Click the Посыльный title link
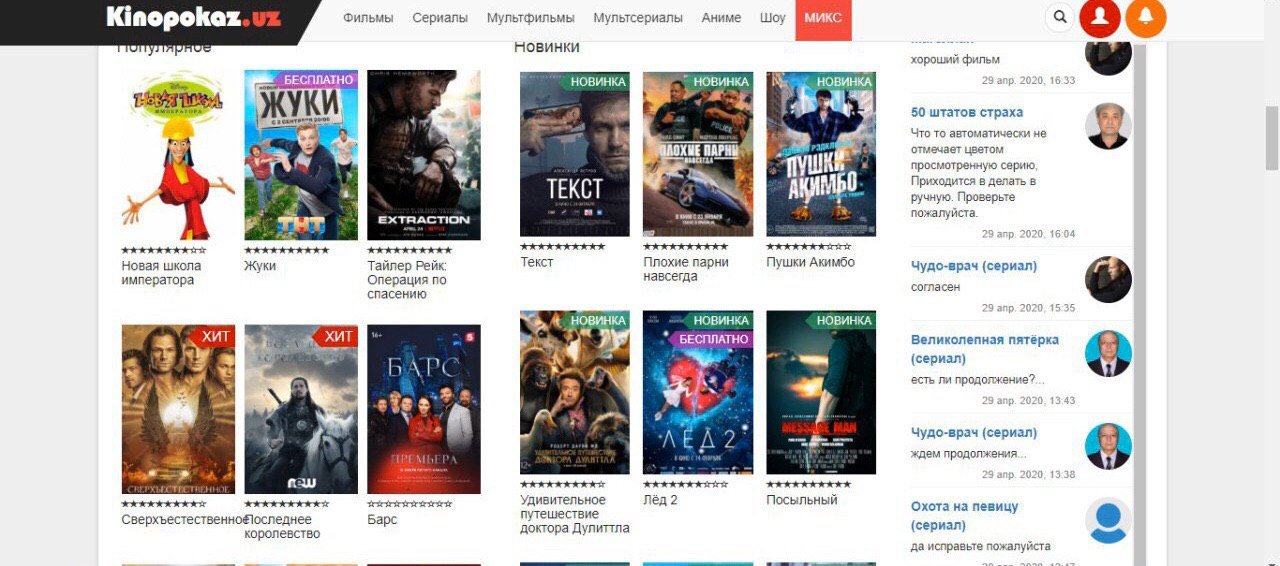 802,500
